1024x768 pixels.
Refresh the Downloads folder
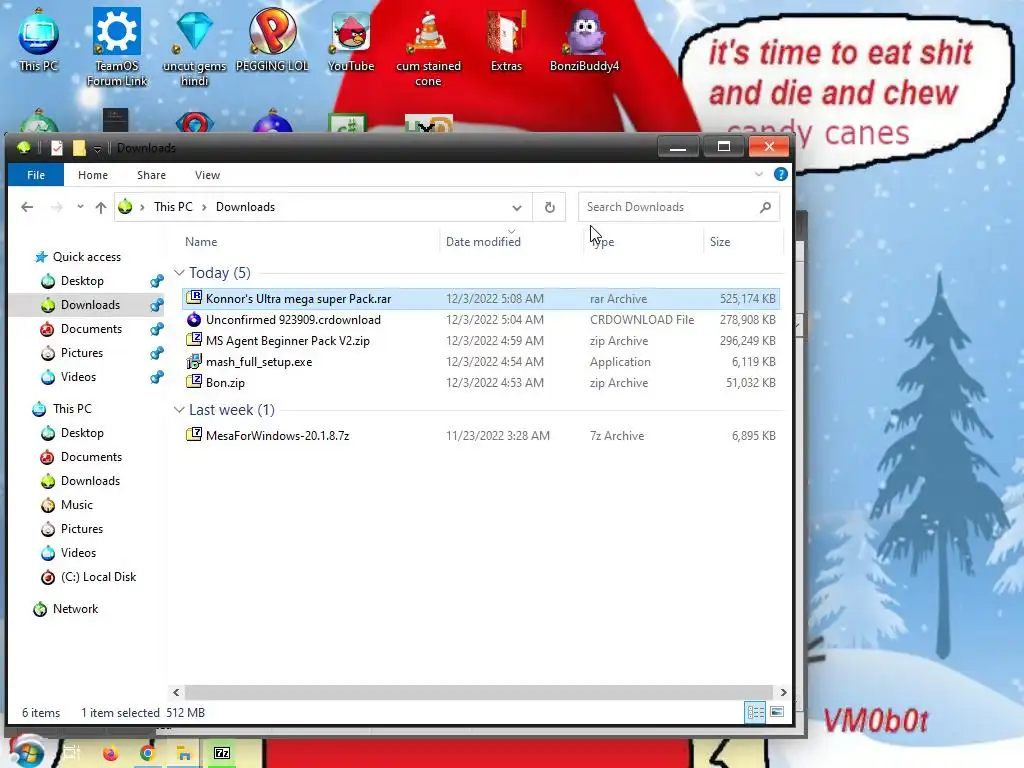coord(550,207)
